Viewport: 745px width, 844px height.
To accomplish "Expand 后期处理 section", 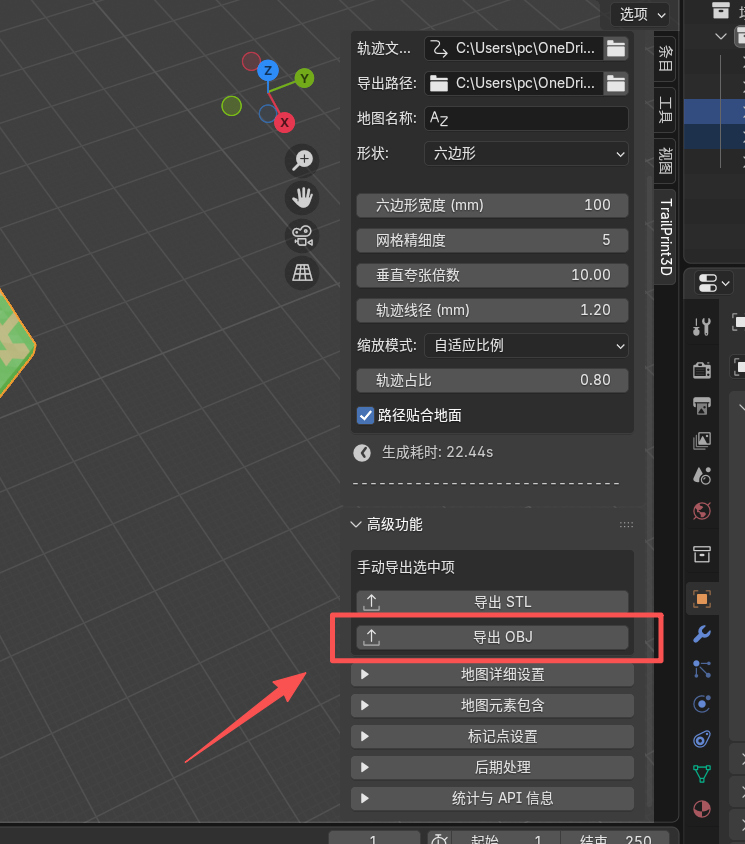I will [492, 767].
